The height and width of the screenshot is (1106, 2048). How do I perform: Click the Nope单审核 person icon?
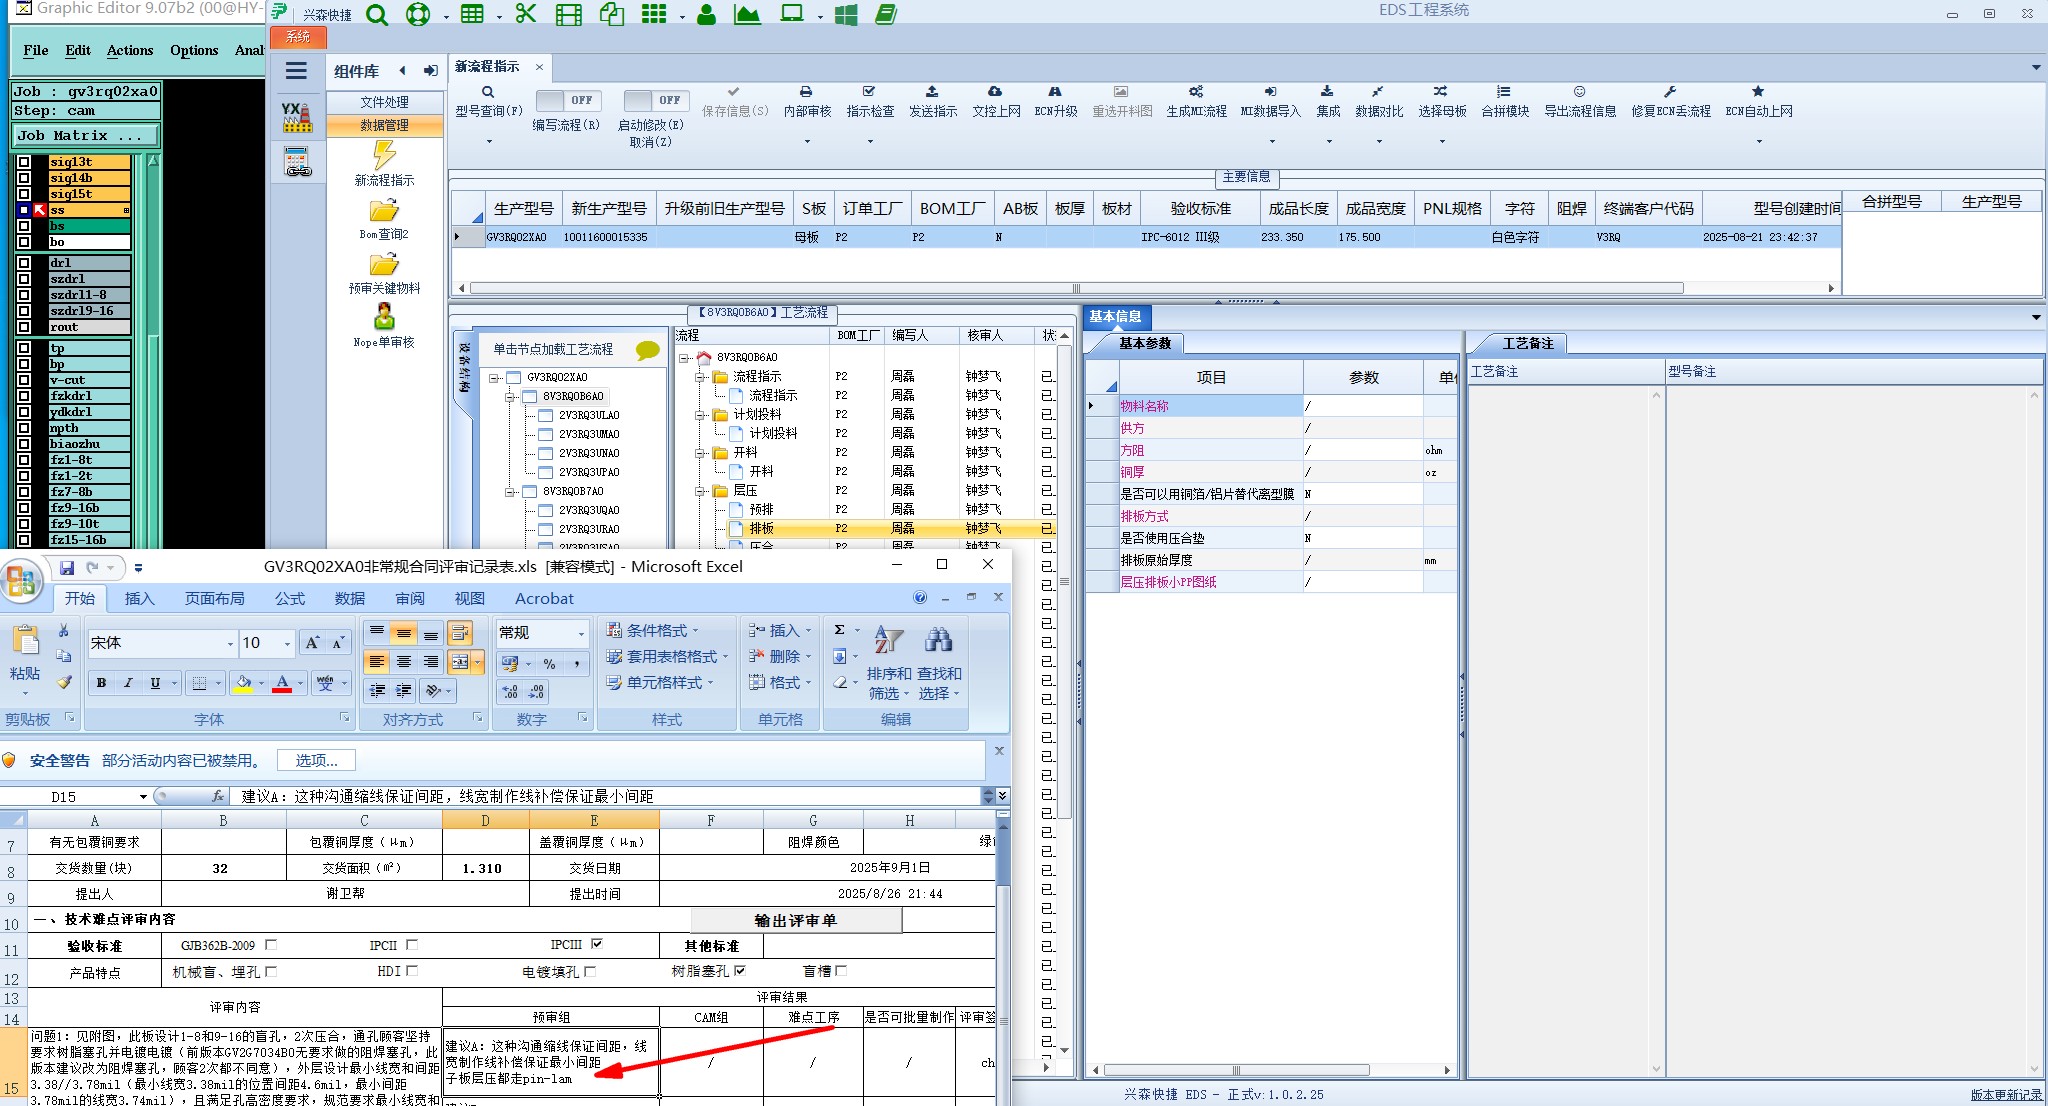coord(384,318)
